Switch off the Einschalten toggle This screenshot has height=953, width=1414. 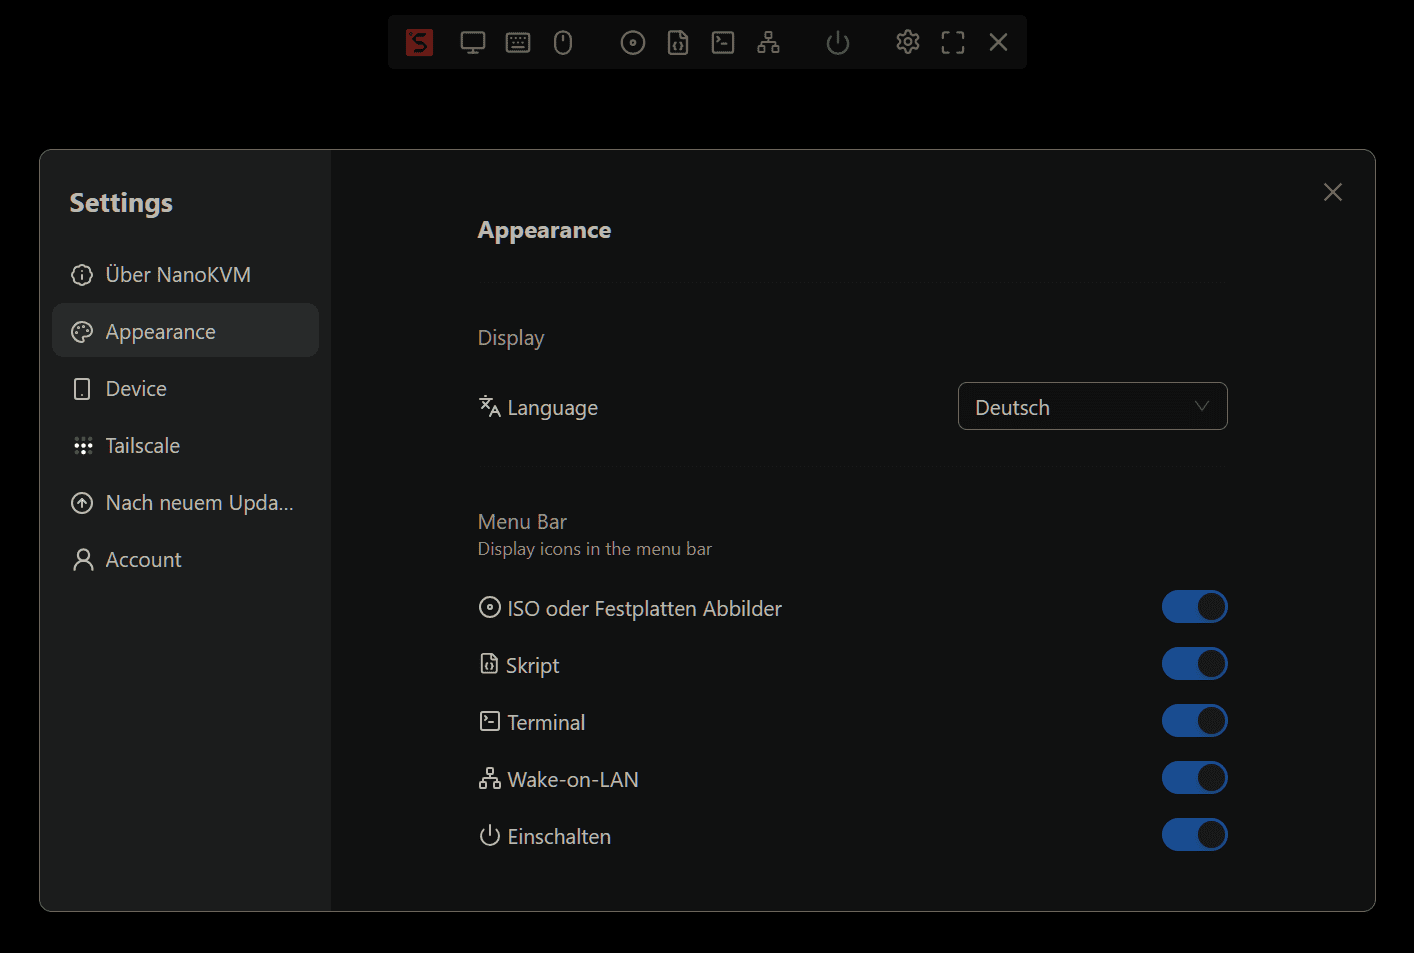tap(1194, 835)
